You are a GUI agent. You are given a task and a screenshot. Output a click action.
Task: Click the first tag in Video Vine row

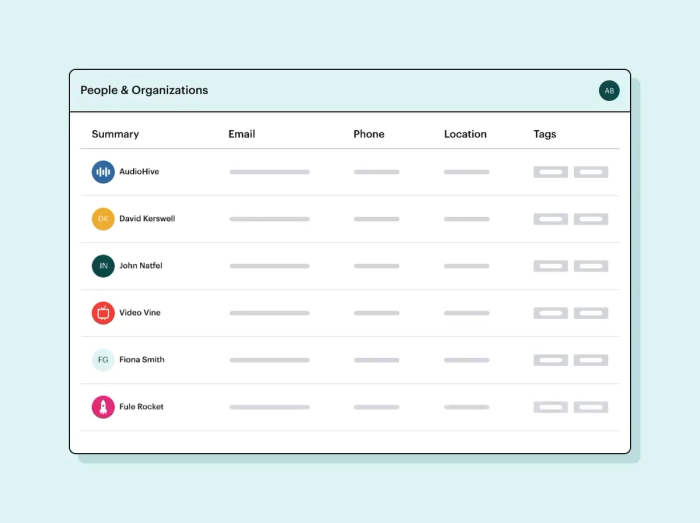(550, 313)
